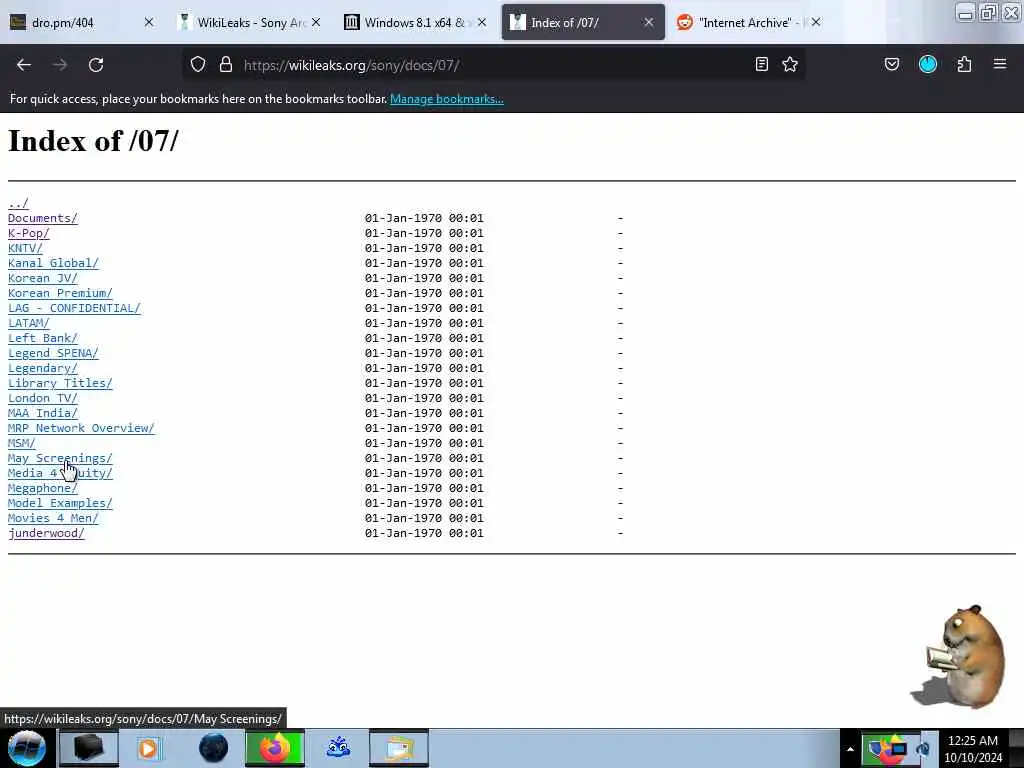Open the KNTV/ folder link
Viewport: 1024px width, 768px height.
point(25,248)
